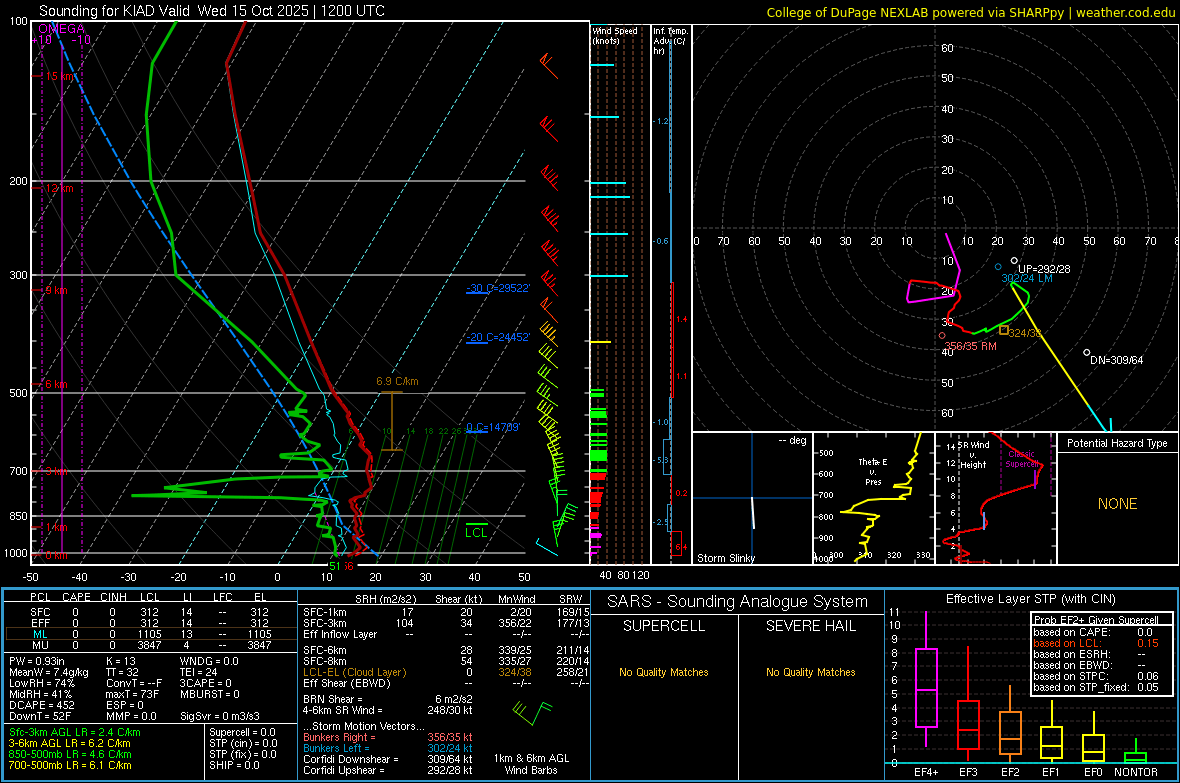Screen dimensions: 1180x783
Task: Click the '356/35 RM' hodograph label
Action: pos(970,346)
